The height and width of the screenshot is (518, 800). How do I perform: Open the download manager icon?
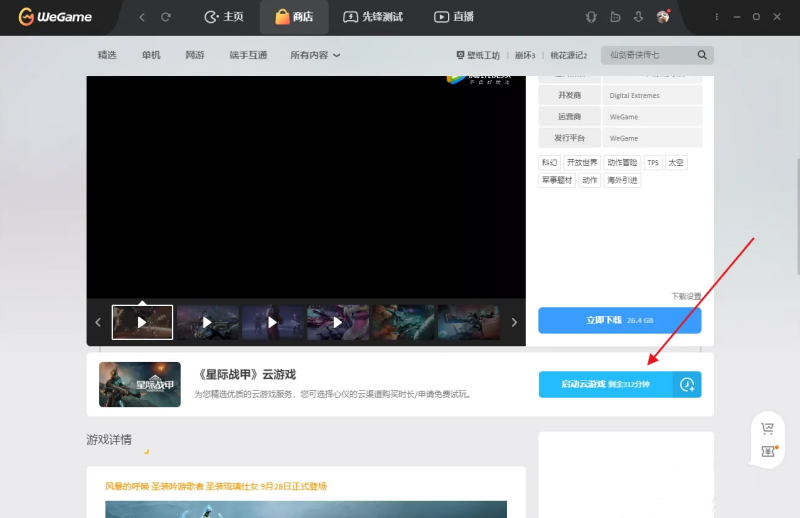click(x=638, y=17)
